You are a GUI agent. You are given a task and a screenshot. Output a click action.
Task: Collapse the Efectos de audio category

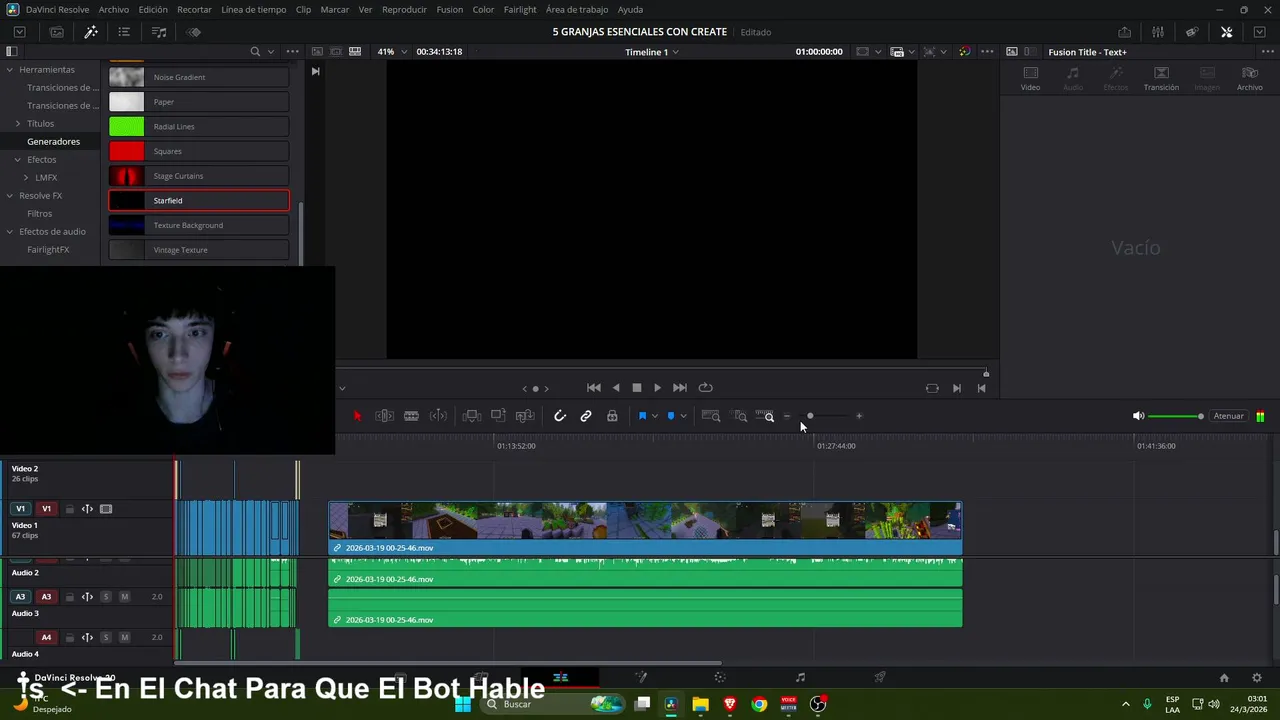10,232
